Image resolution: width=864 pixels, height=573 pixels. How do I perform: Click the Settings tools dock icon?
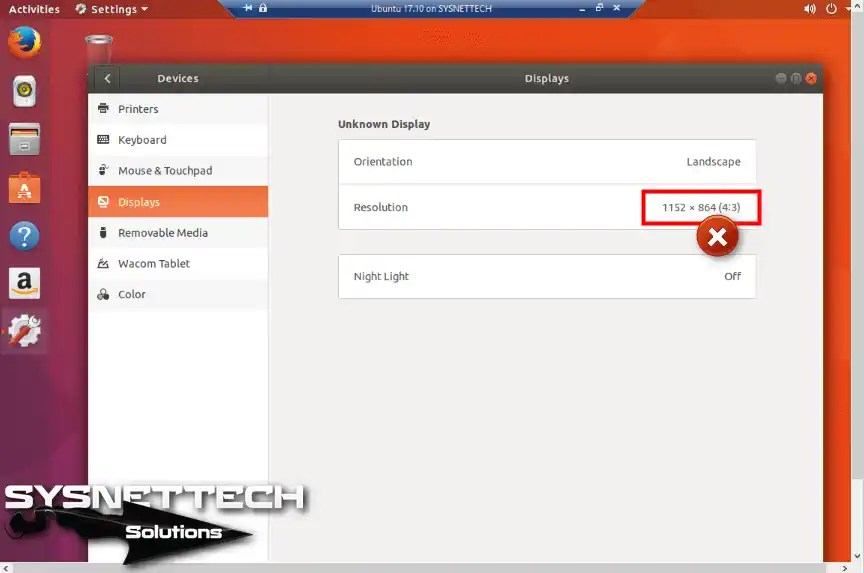coord(24,331)
